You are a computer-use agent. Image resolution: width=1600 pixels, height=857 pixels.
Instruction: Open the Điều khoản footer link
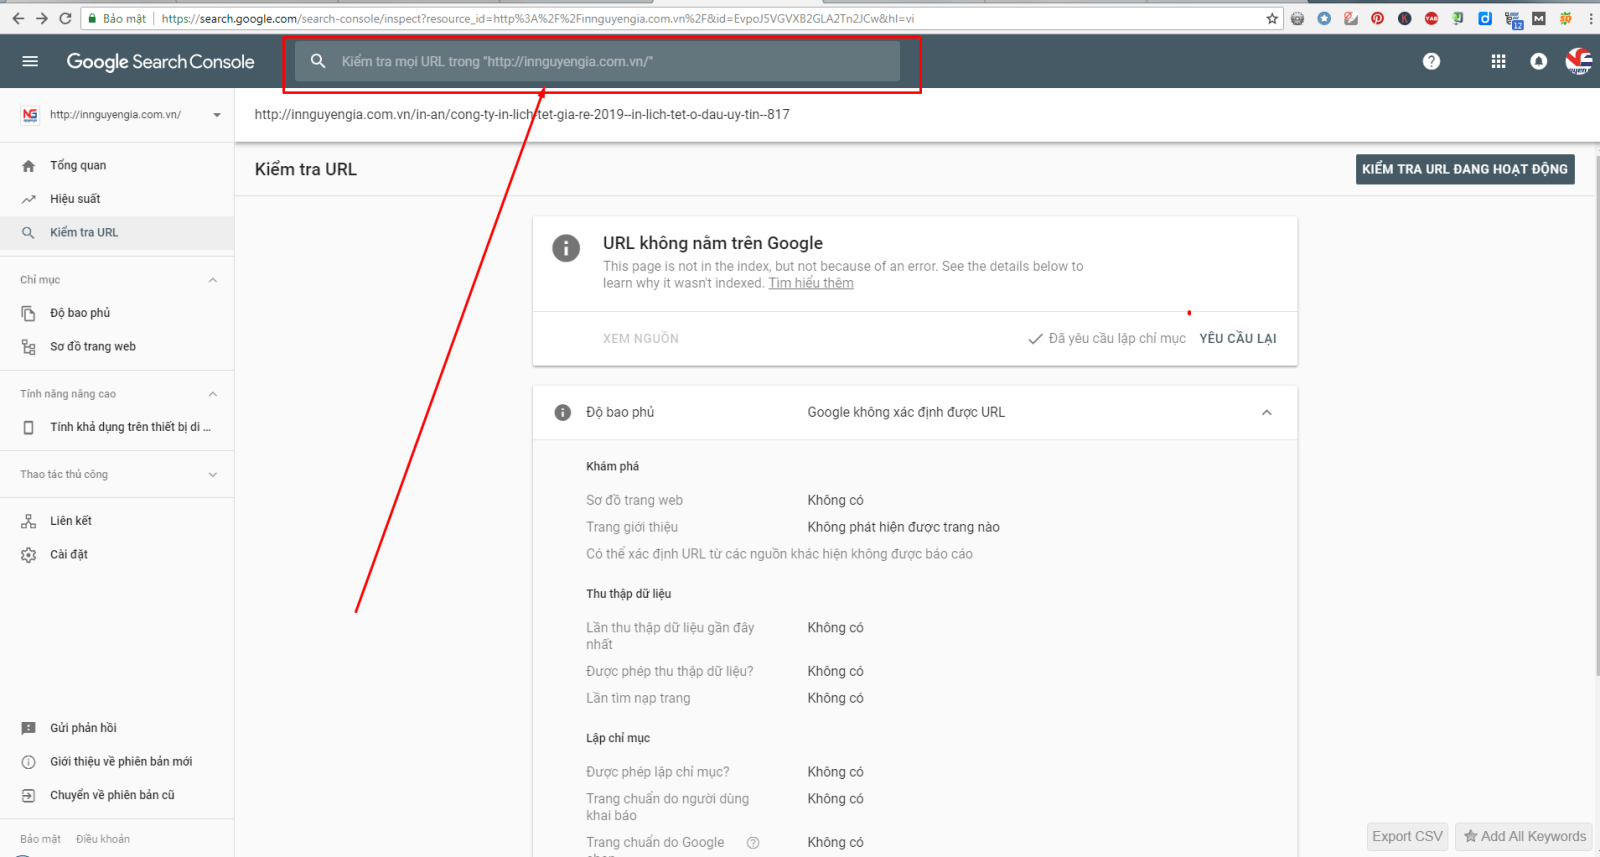[x=103, y=840]
